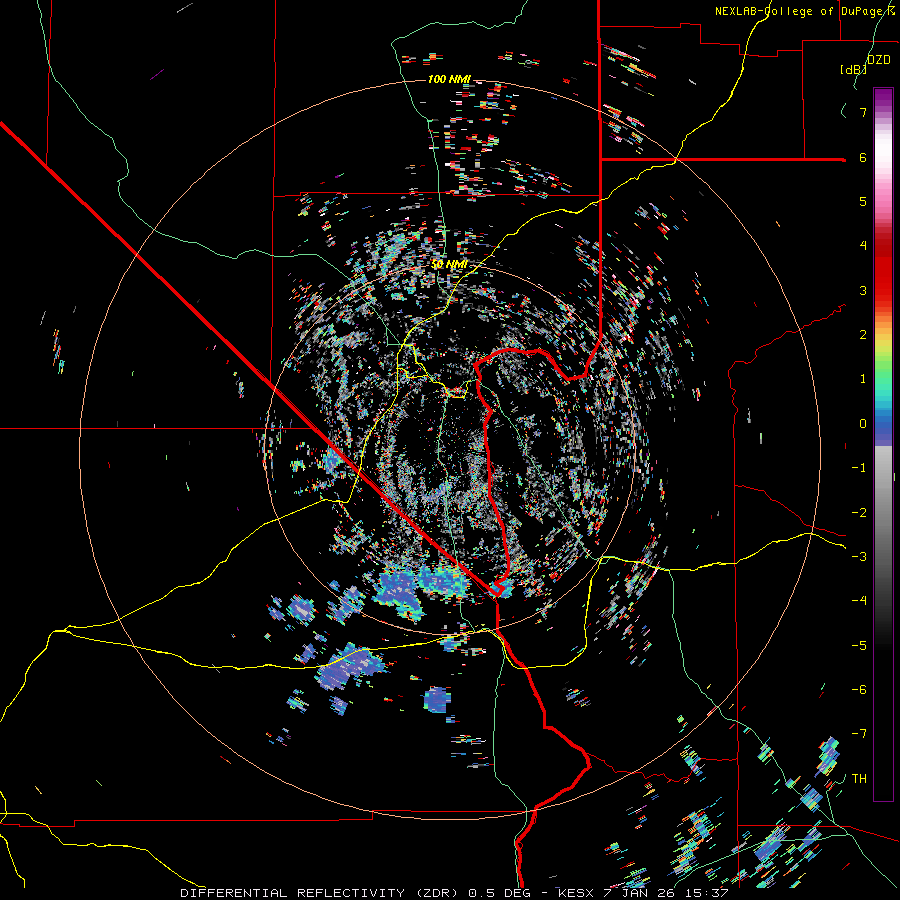900x900 pixels.
Task: Click the "6" value on color scale
Action: coord(863,157)
